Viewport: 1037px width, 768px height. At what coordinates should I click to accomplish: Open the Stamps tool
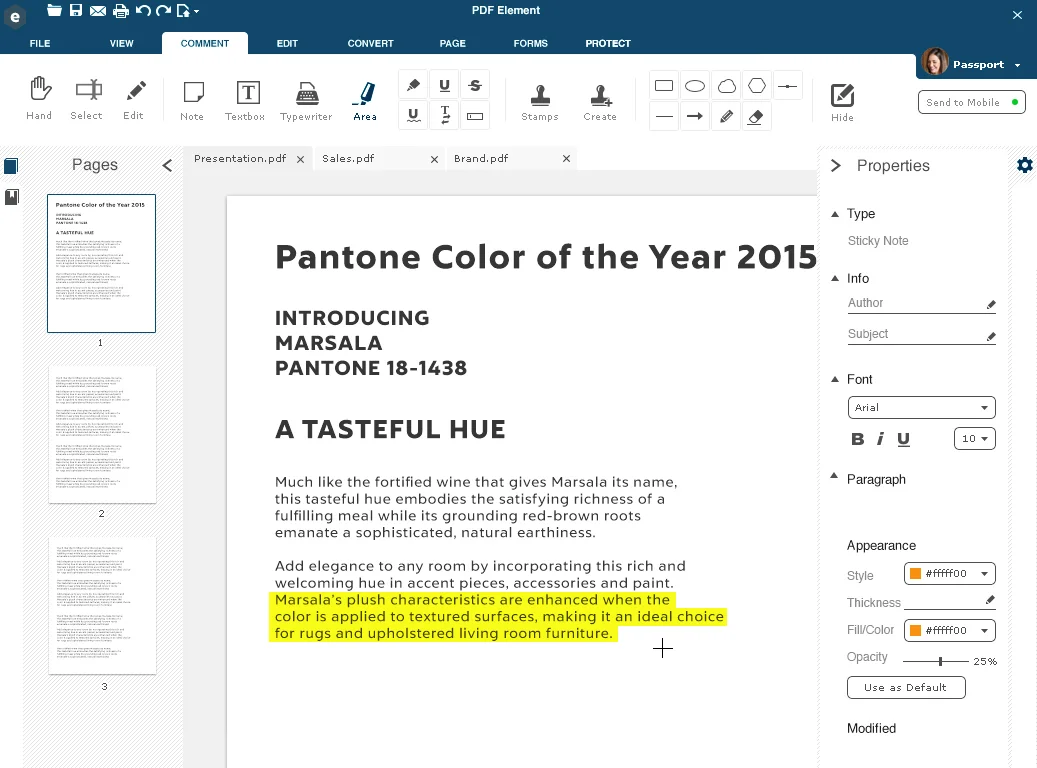tap(540, 101)
